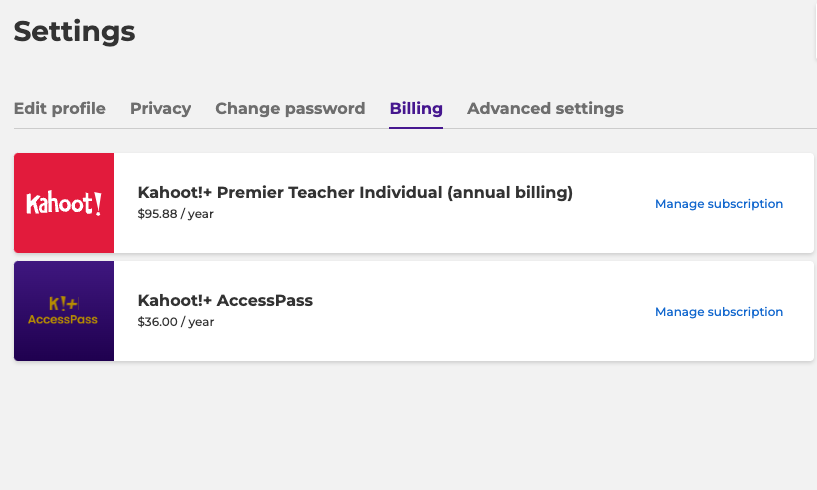The image size is (817, 490).
Task: Click the purple AccessPass logo icon
Action: click(x=64, y=311)
